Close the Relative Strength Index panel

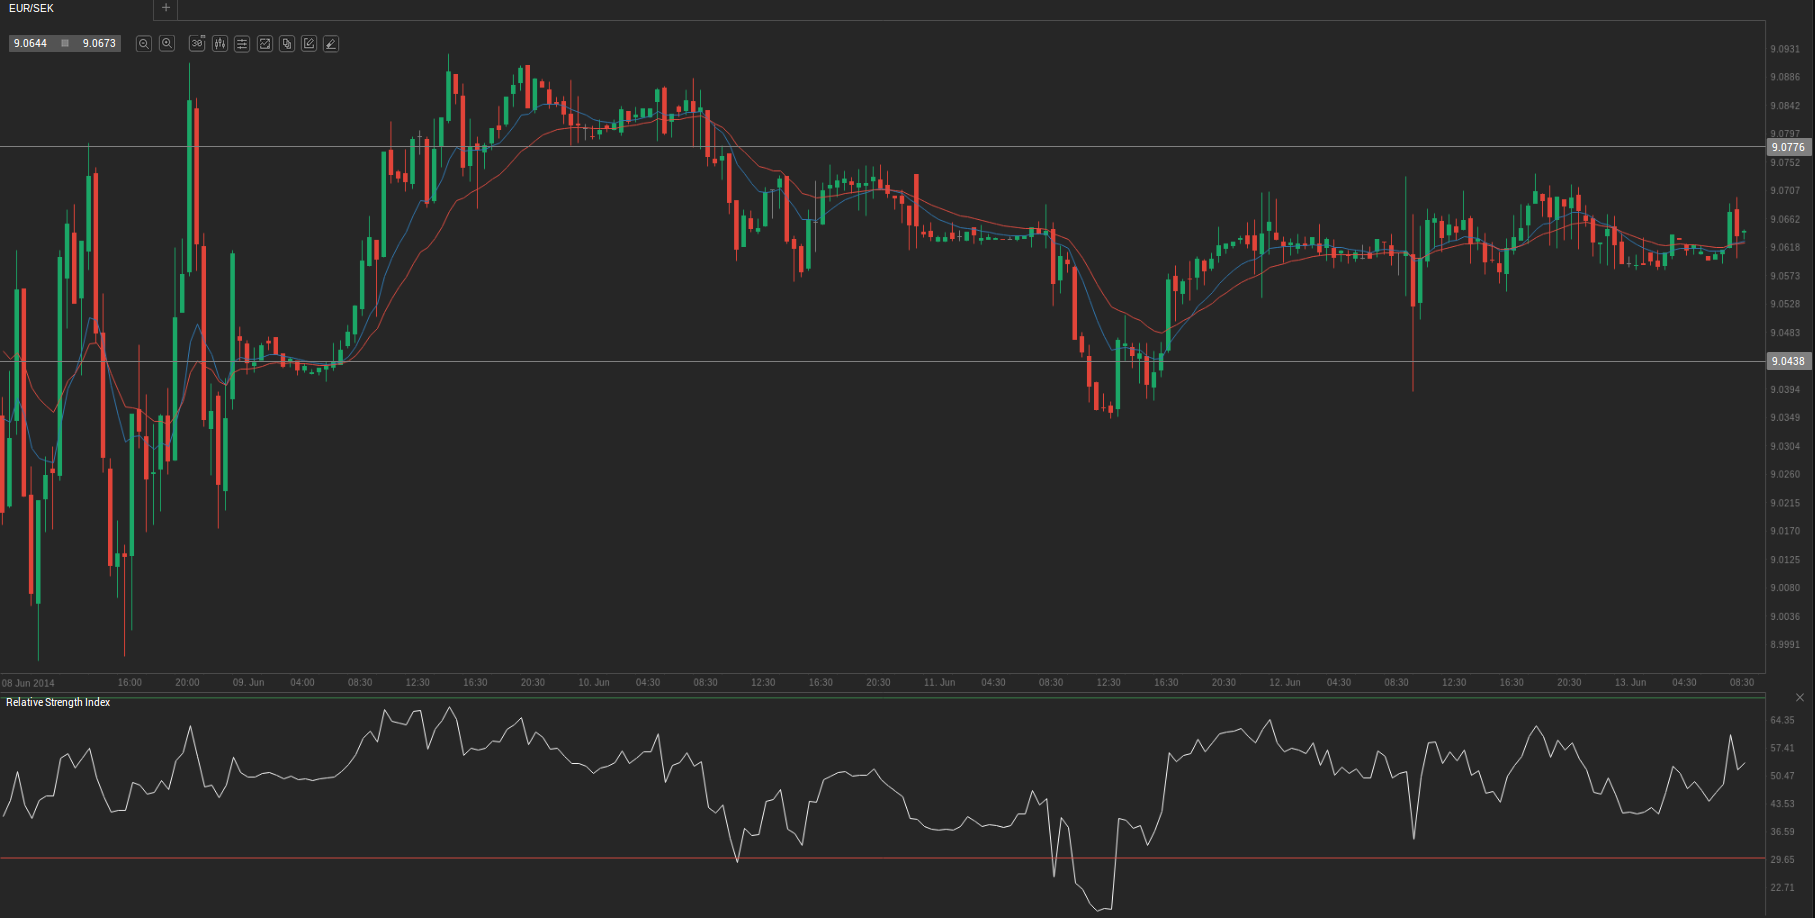coord(1800,698)
